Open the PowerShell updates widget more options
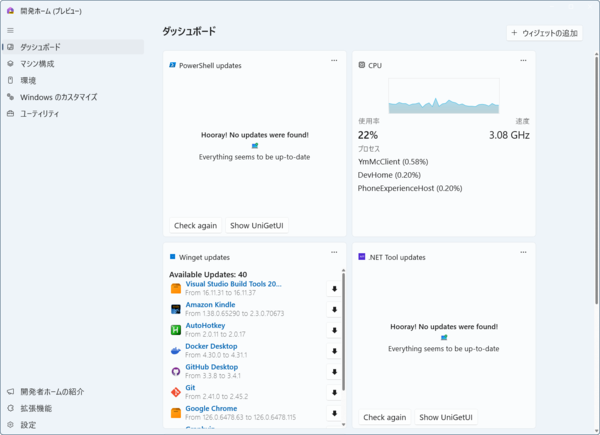This screenshot has height=435, width=600. pyautogui.click(x=334, y=60)
